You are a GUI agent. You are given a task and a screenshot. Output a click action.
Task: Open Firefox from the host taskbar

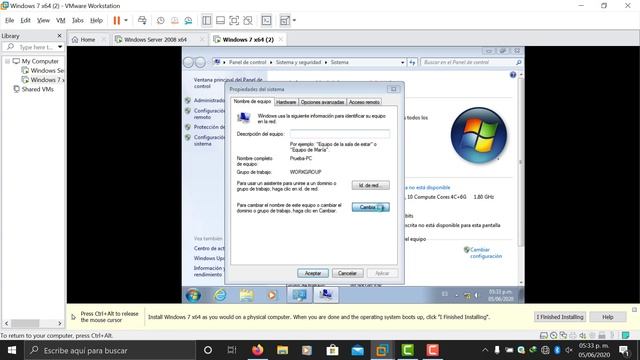click(x=258, y=350)
